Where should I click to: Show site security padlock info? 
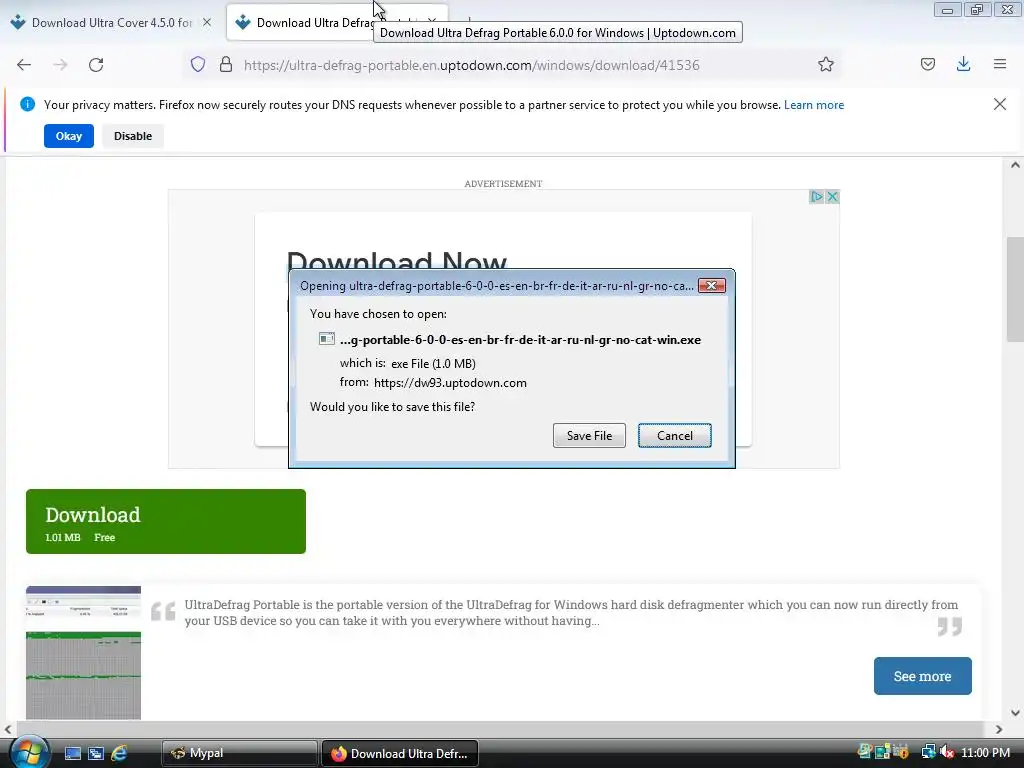[226, 65]
